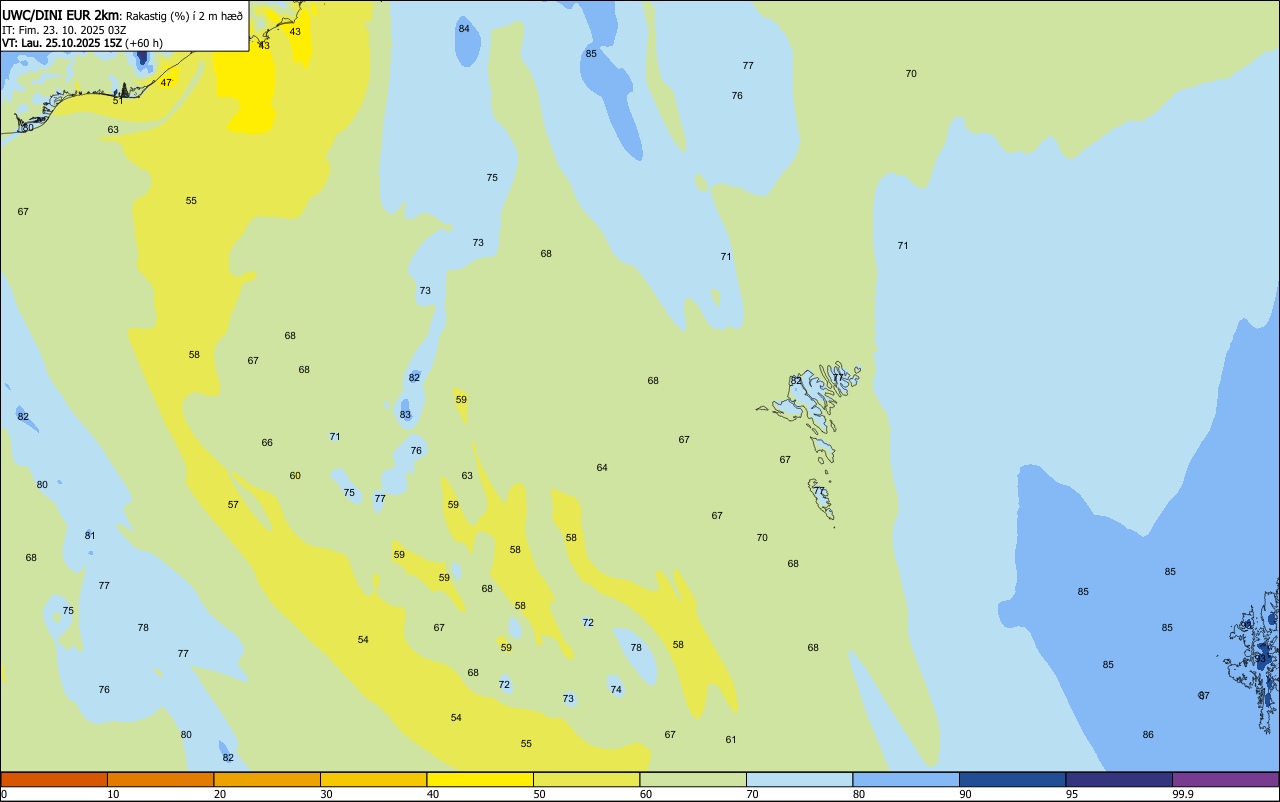Image resolution: width=1280 pixels, height=802 pixels.
Task: Click the humidity value '74' on the map
Action: pos(616,689)
